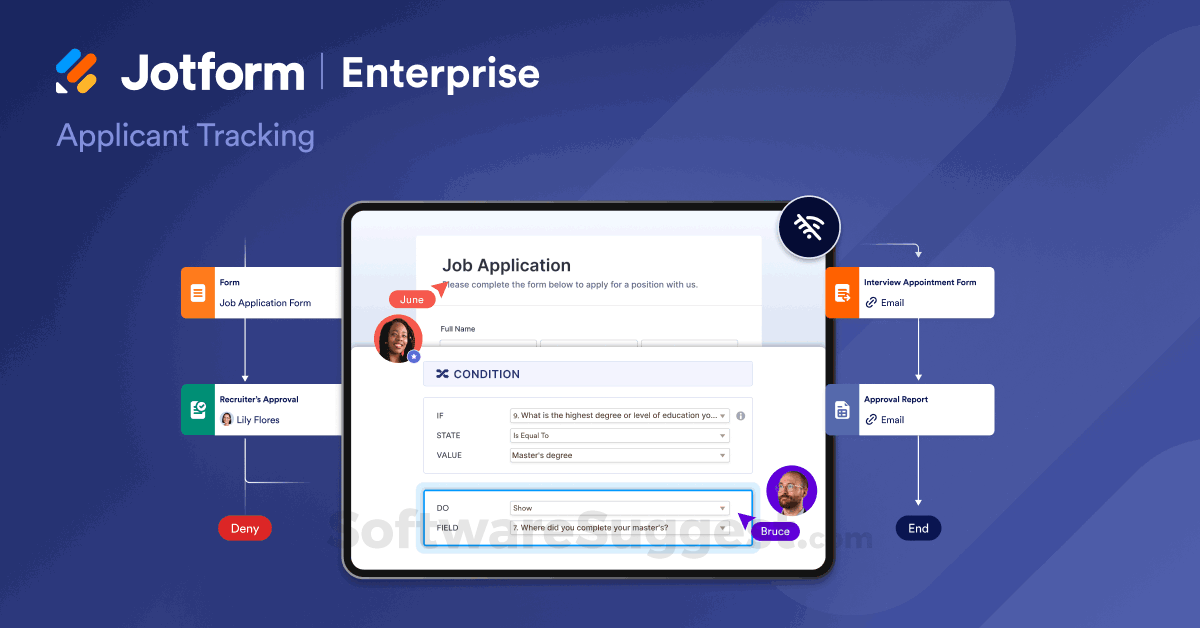Click the red Deny button

(x=244, y=528)
